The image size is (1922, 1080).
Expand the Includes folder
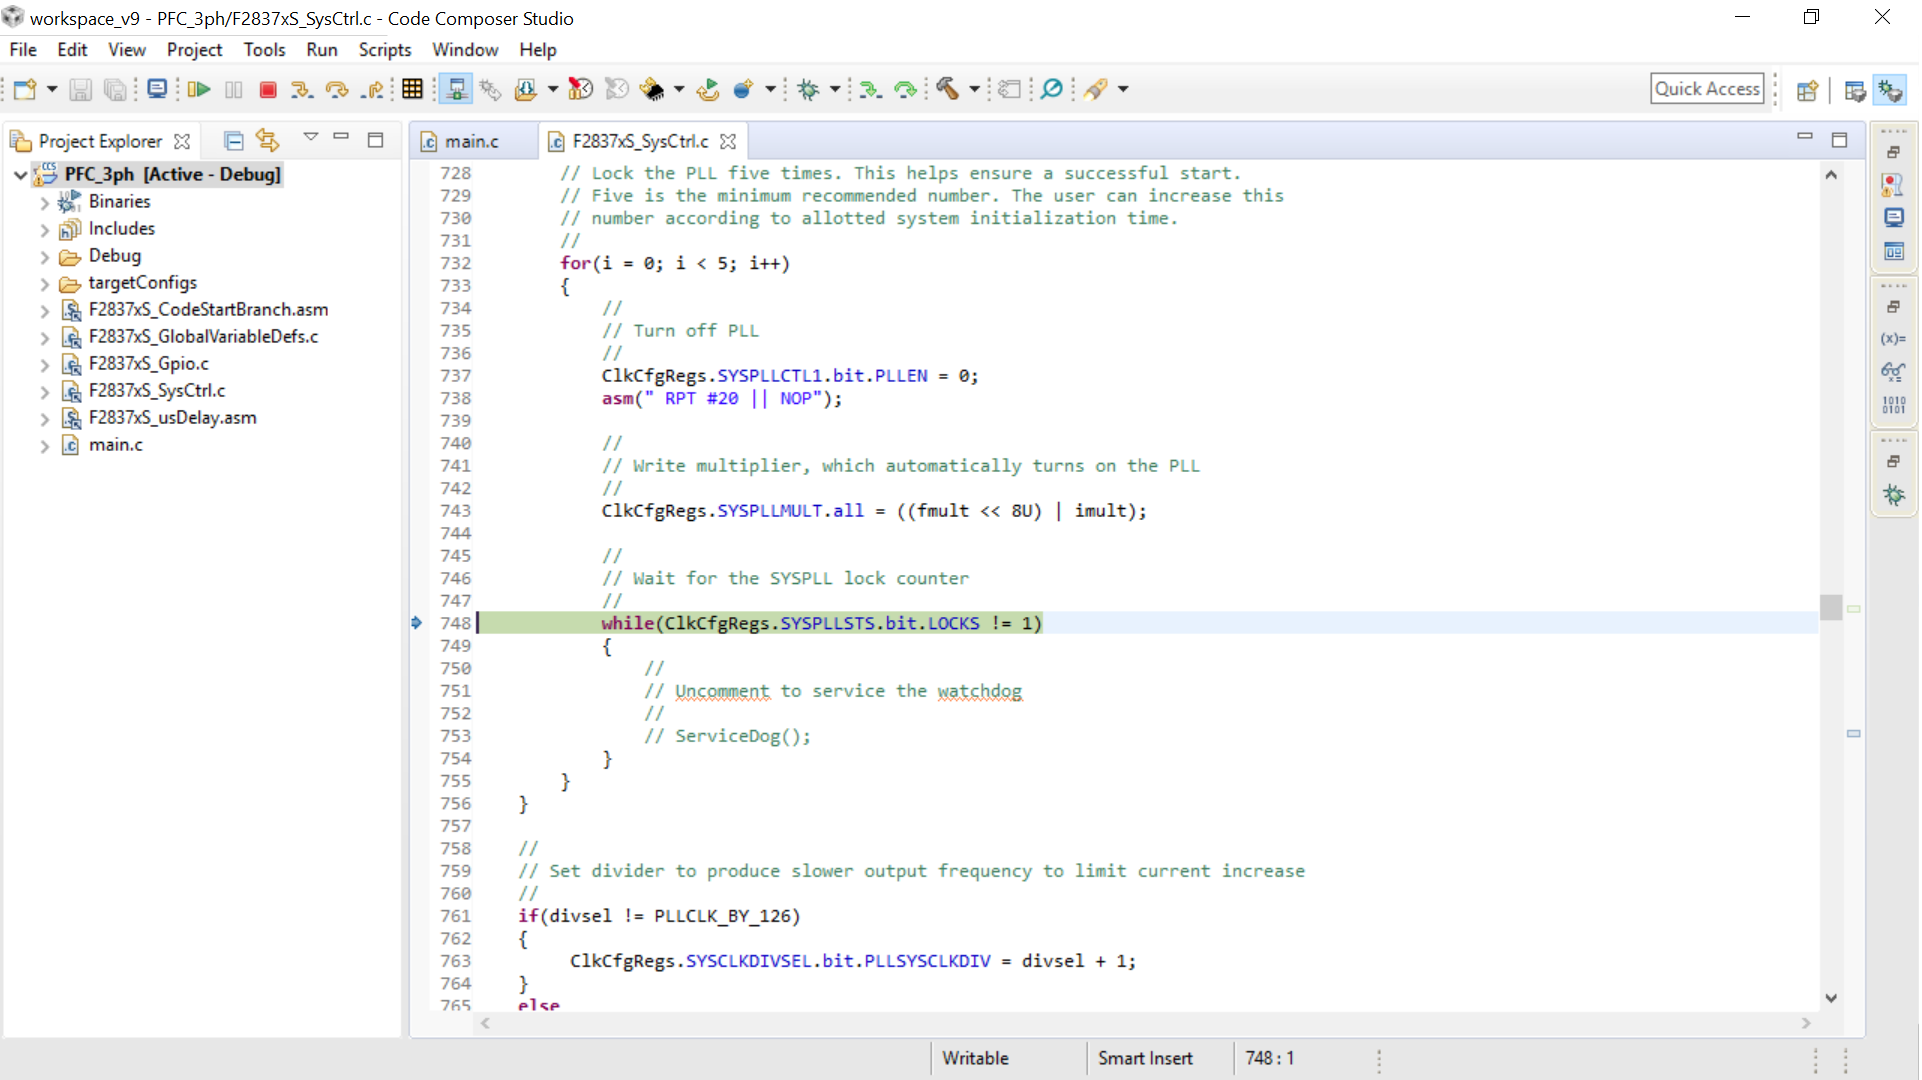[44, 230]
